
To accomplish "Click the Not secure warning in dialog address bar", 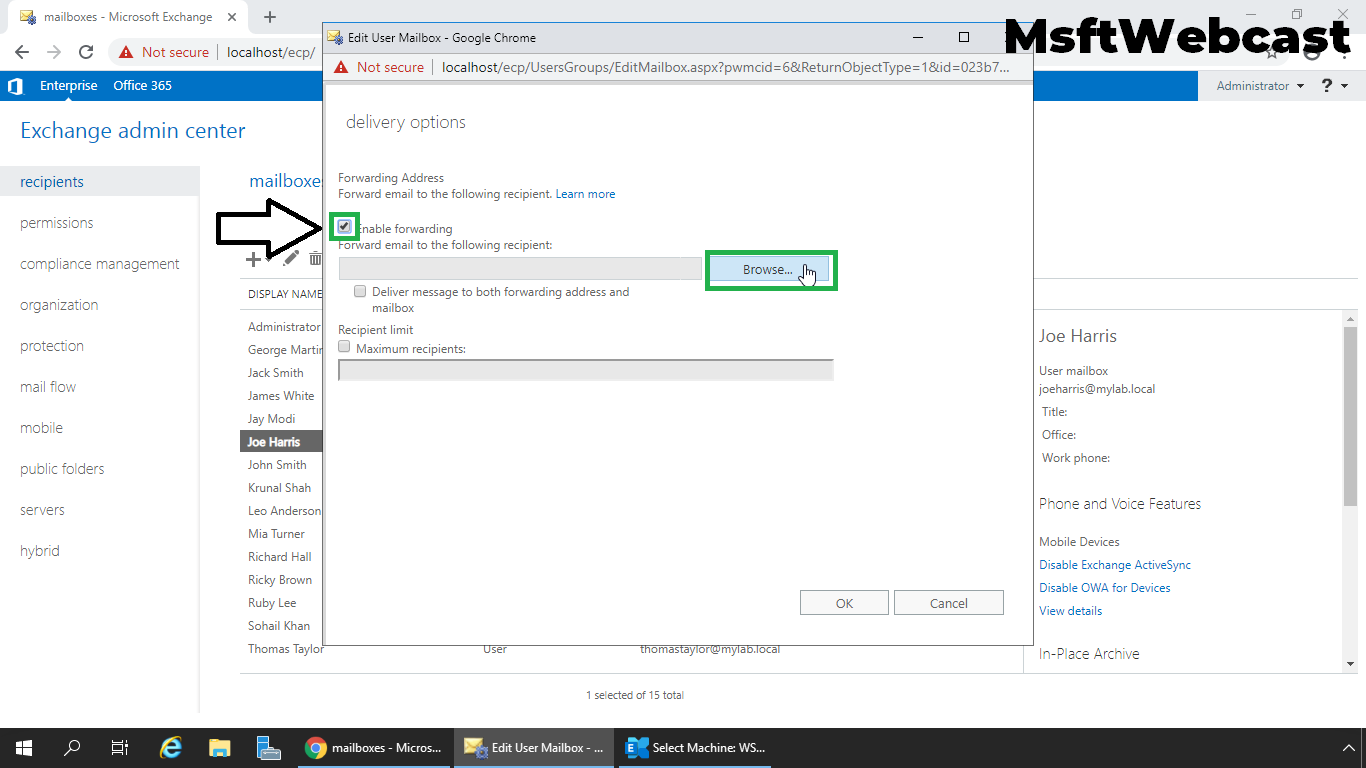I will point(379,67).
